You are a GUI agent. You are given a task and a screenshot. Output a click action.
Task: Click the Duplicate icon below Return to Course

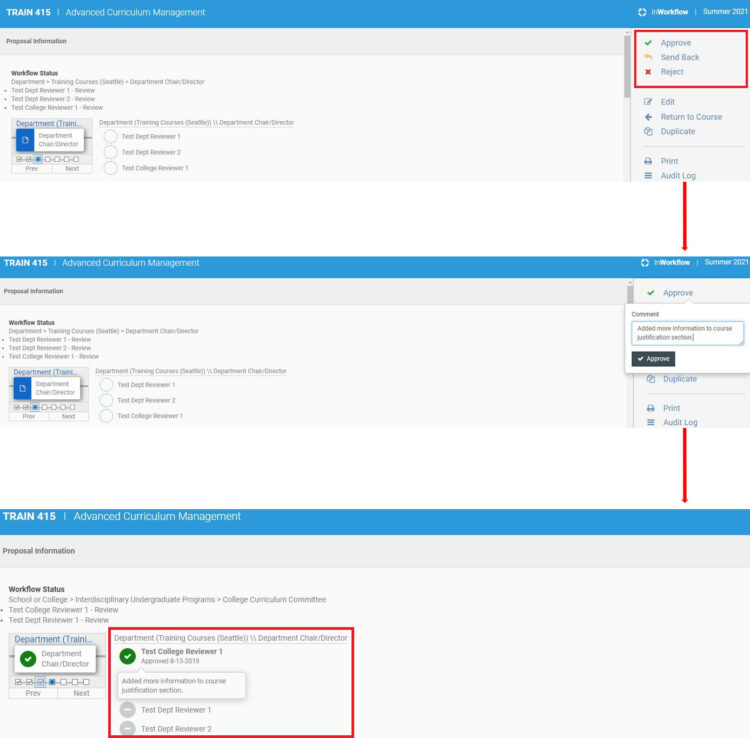pos(648,131)
